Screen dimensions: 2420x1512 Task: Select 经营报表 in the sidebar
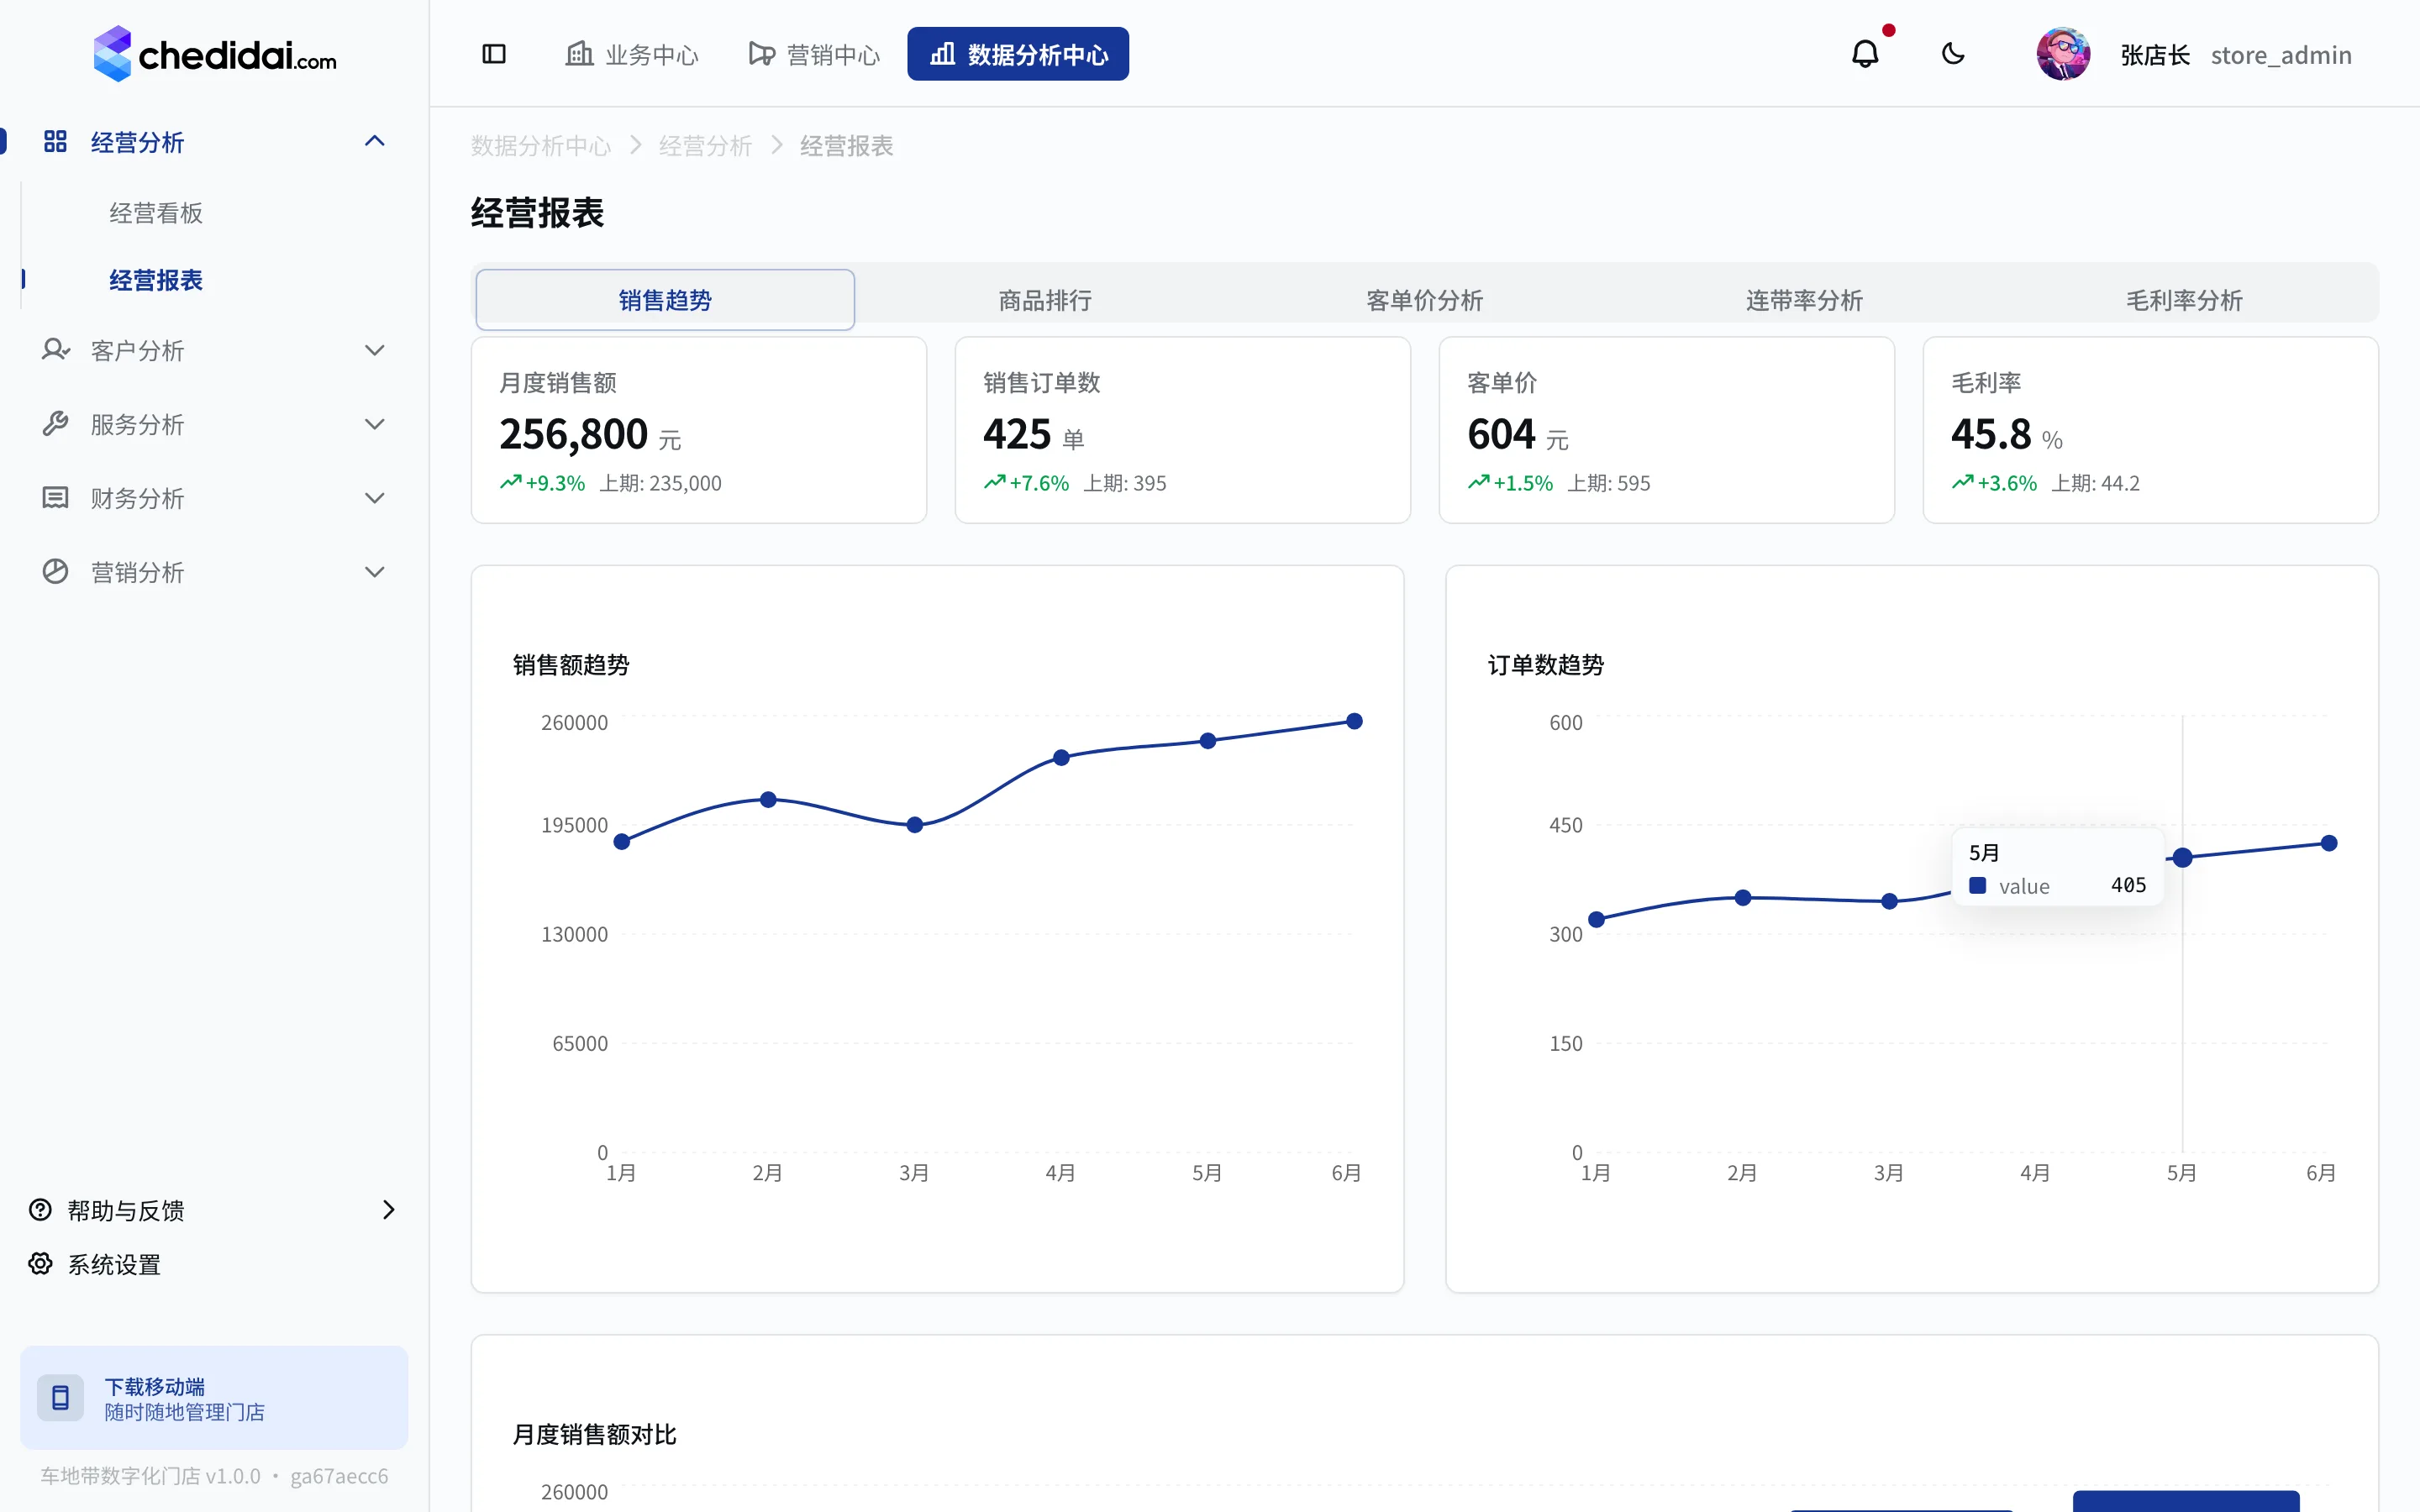(x=156, y=280)
